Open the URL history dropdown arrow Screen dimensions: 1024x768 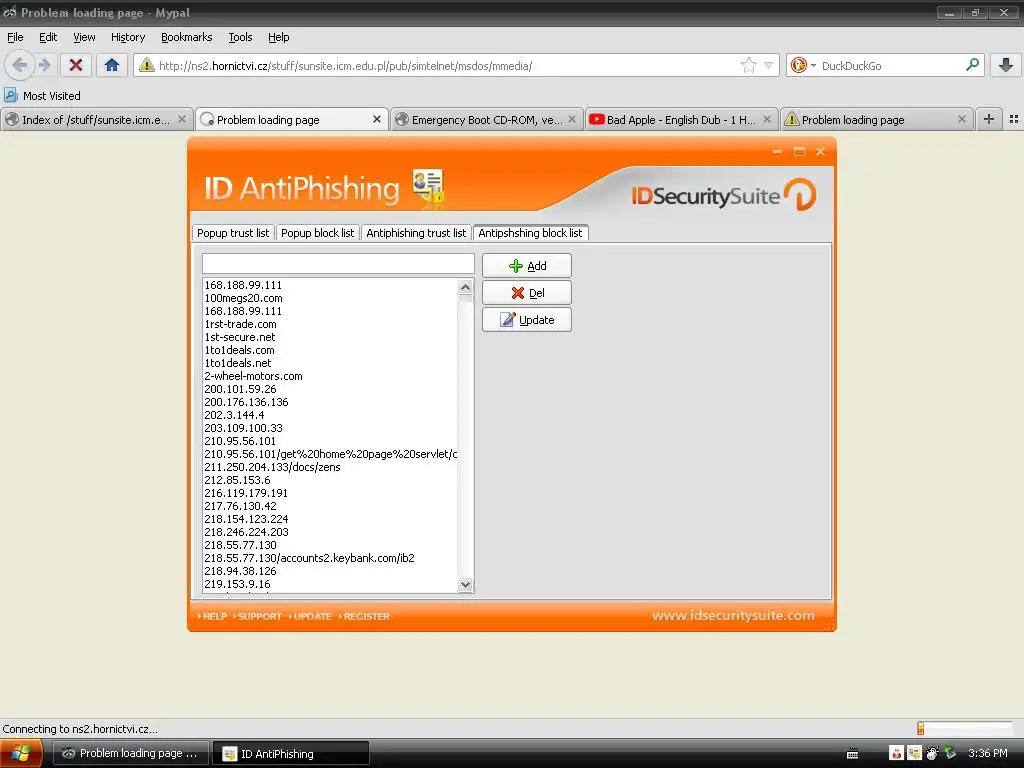click(x=769, y=65)
